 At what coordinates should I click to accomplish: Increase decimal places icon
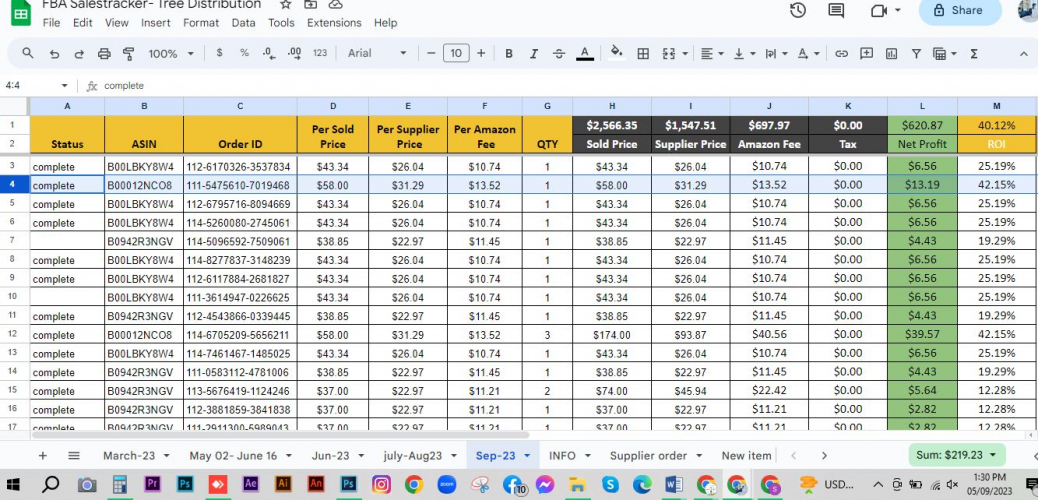click(295, 53)
